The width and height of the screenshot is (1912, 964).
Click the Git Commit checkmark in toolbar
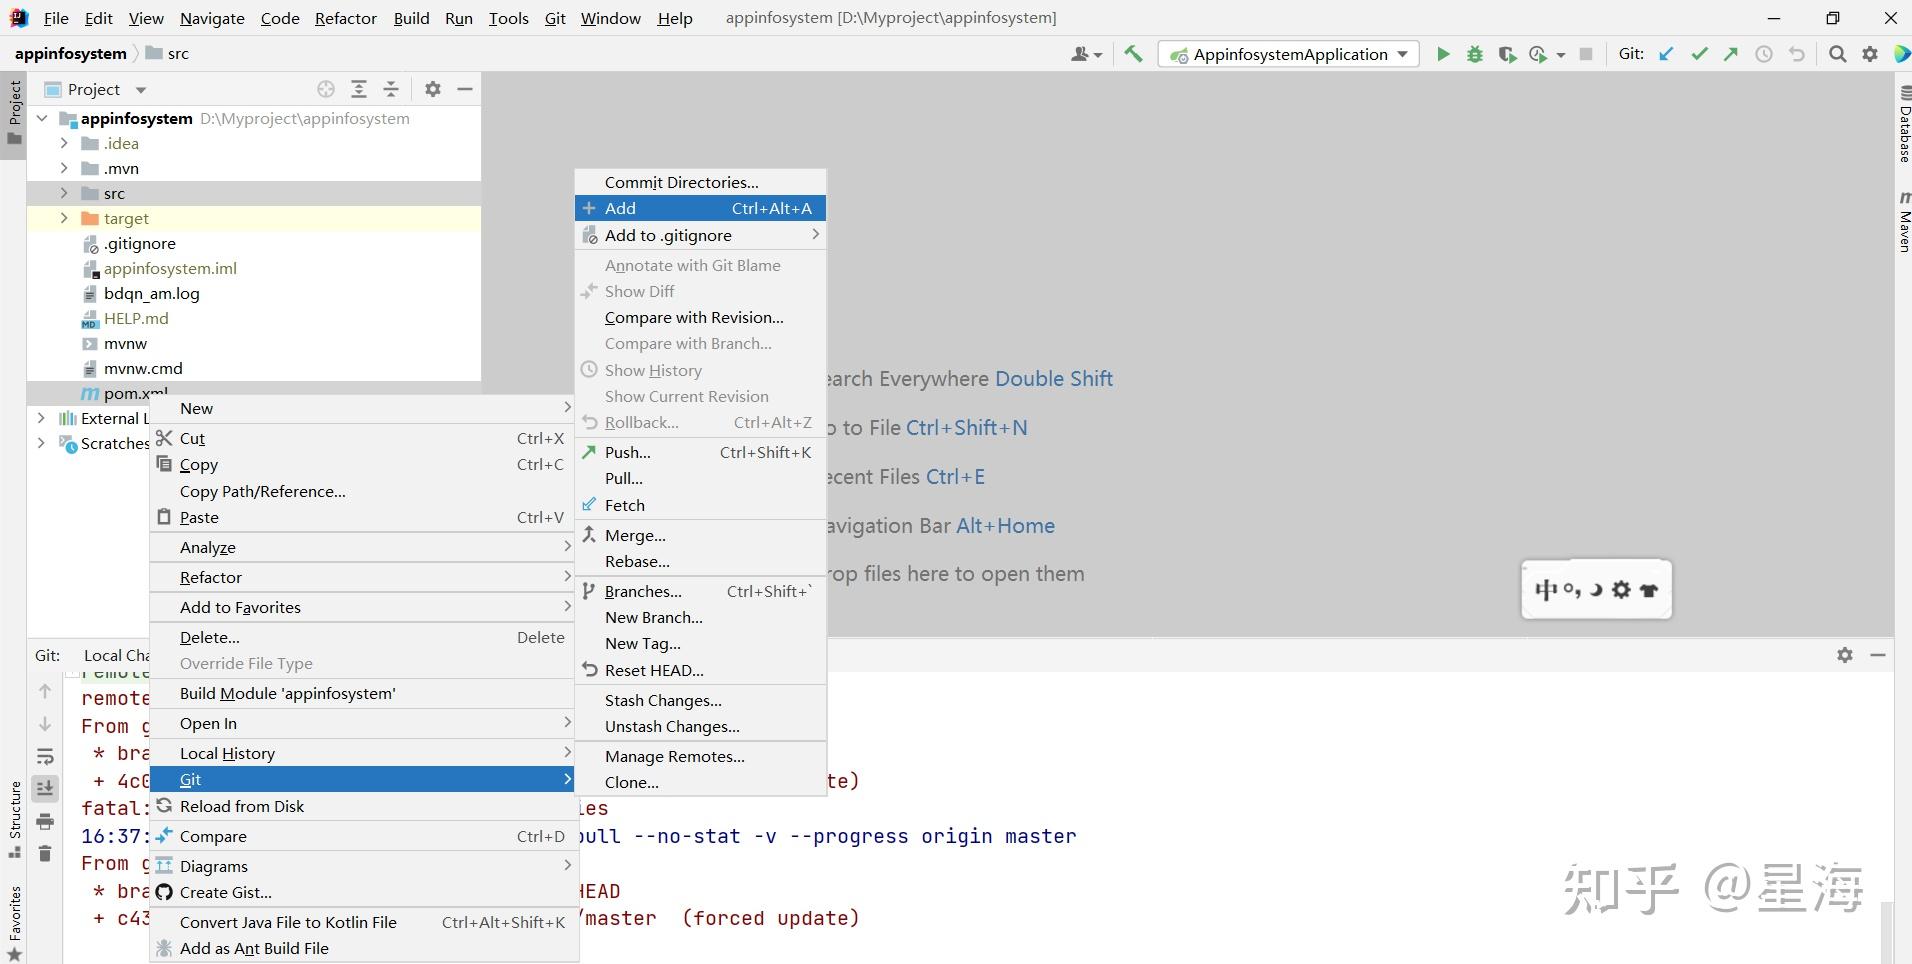point(1699,54)
